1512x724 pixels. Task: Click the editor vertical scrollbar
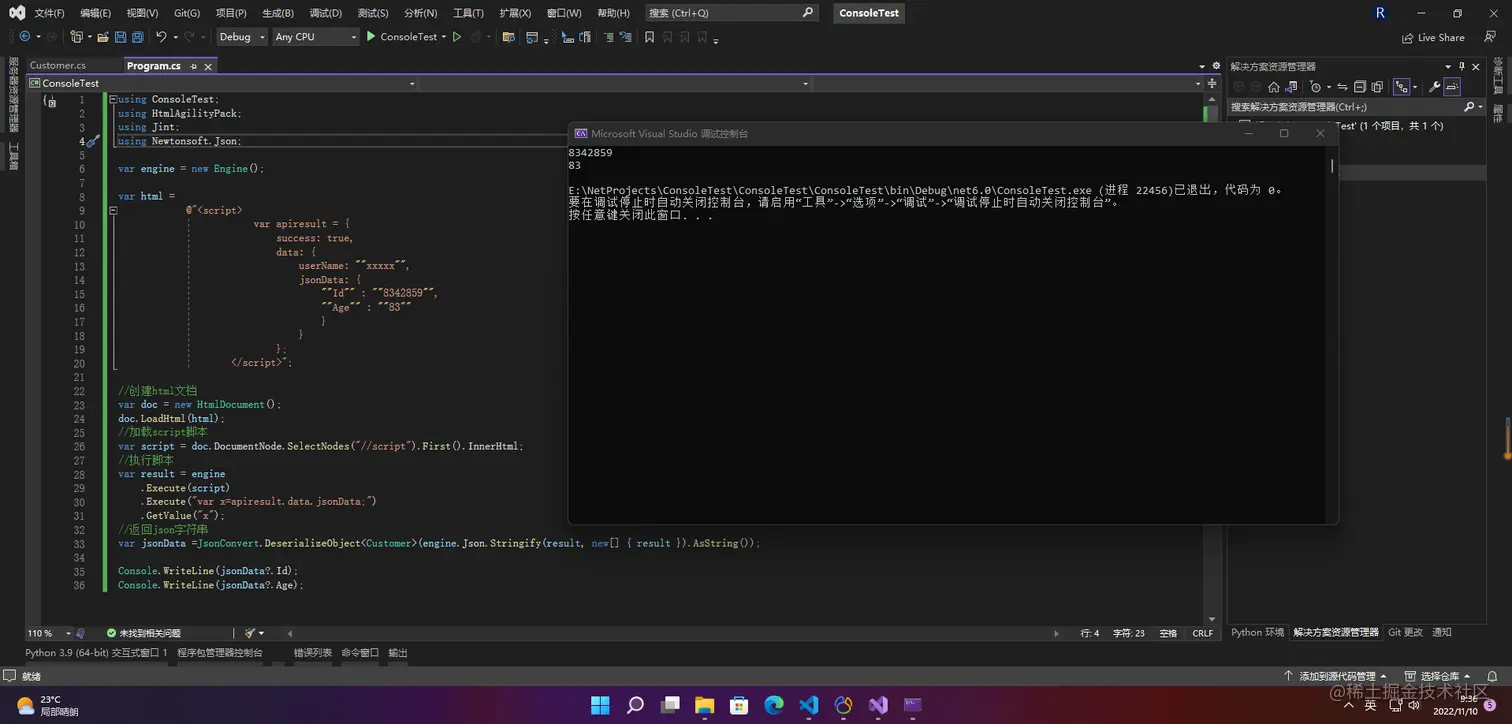coord(1213,357)
